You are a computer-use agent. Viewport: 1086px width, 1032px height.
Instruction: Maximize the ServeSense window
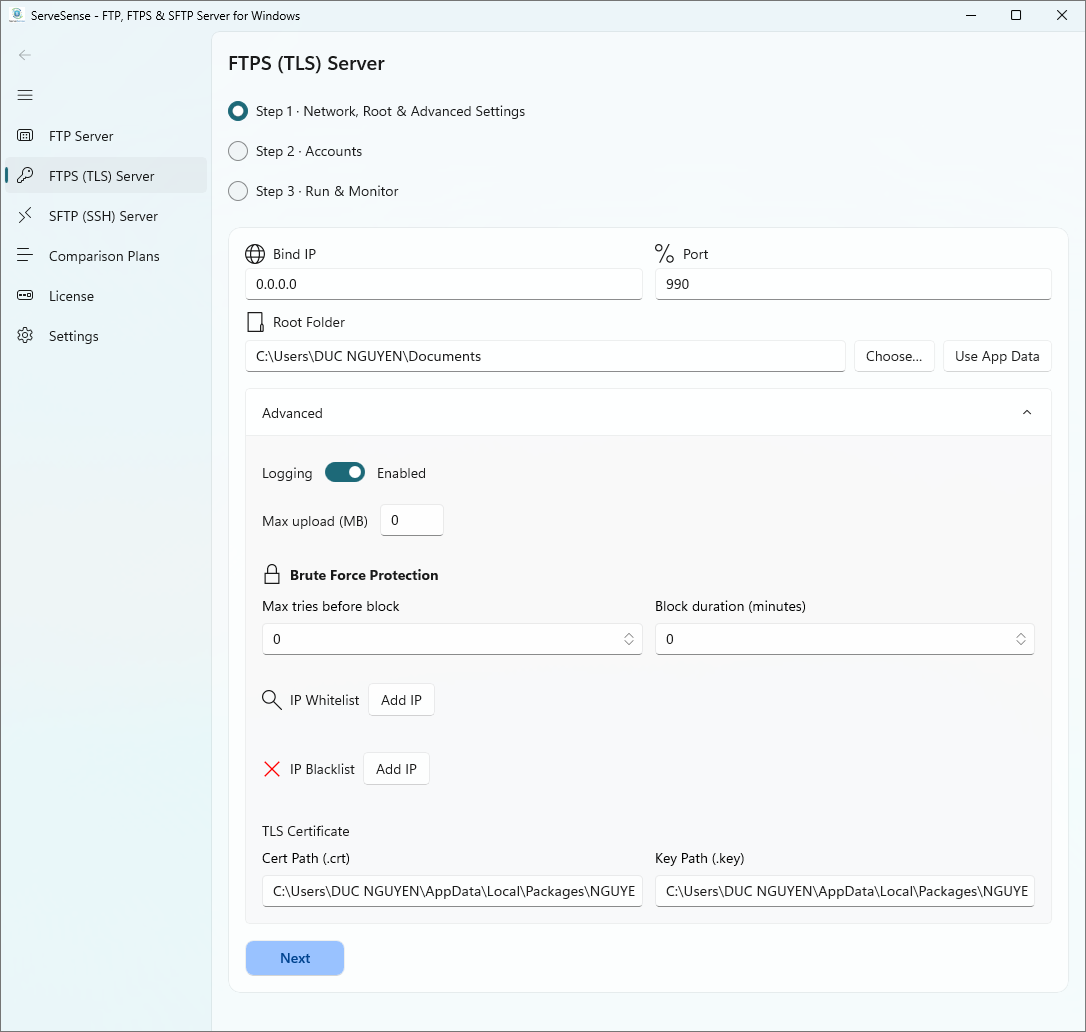[1015, 15]
